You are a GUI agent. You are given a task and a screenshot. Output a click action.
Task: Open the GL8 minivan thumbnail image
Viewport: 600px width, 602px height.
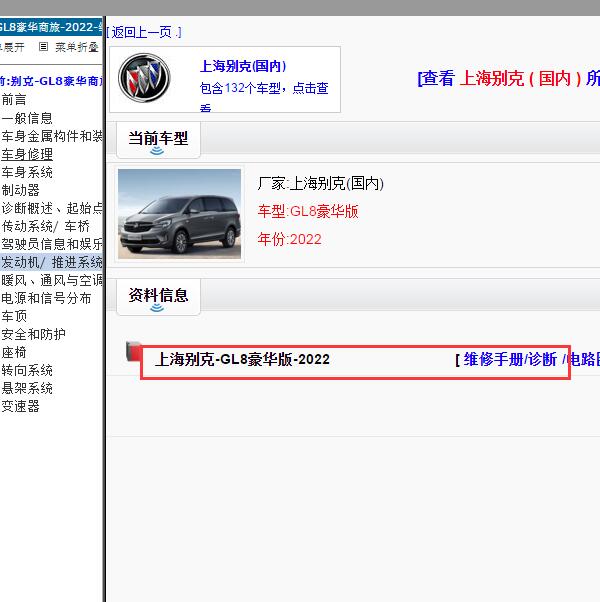(179, 214)
